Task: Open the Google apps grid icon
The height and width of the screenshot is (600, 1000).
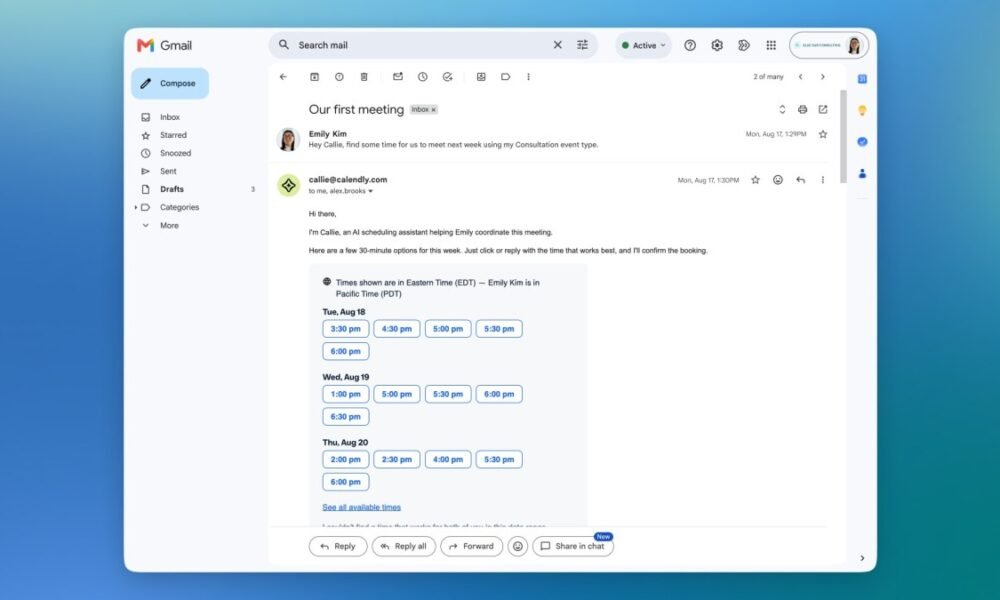Action: (771, 45)
